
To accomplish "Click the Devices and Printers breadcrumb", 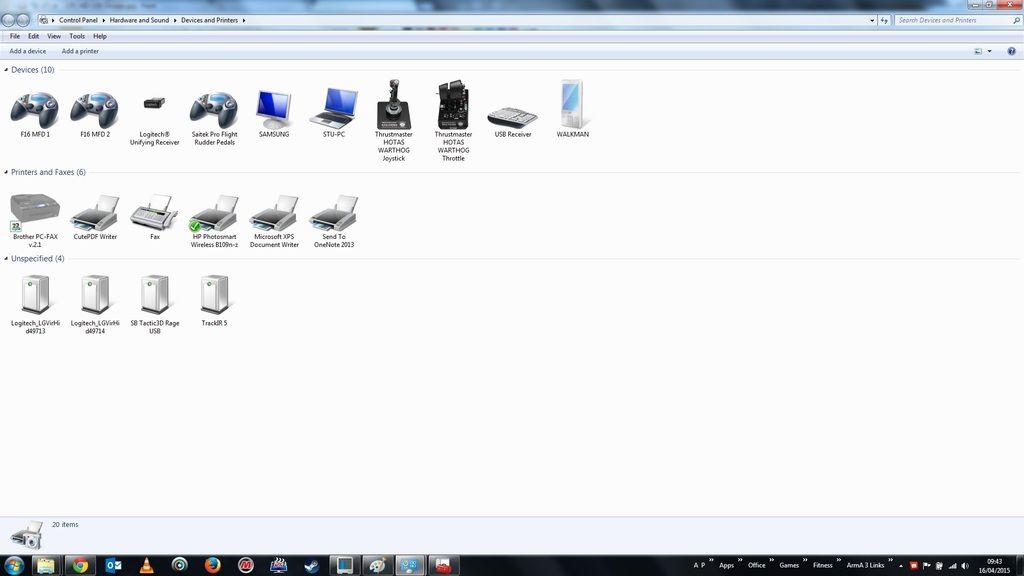I will [x=209, y=20].
